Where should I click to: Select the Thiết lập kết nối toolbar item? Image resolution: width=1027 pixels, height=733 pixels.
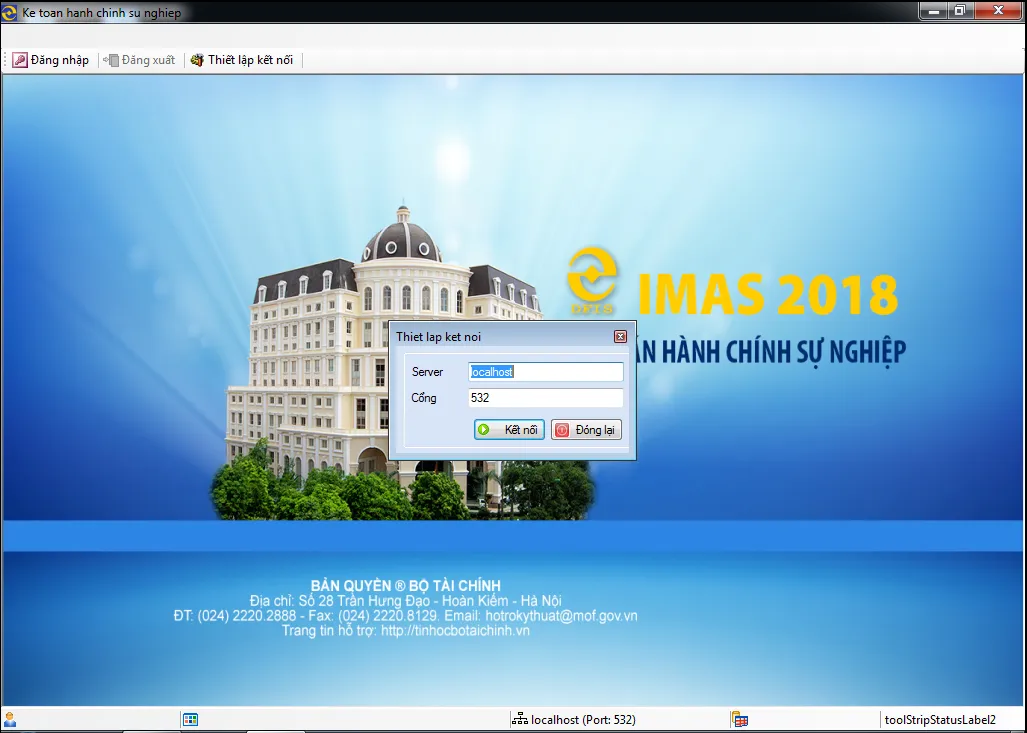coord(242,59)
